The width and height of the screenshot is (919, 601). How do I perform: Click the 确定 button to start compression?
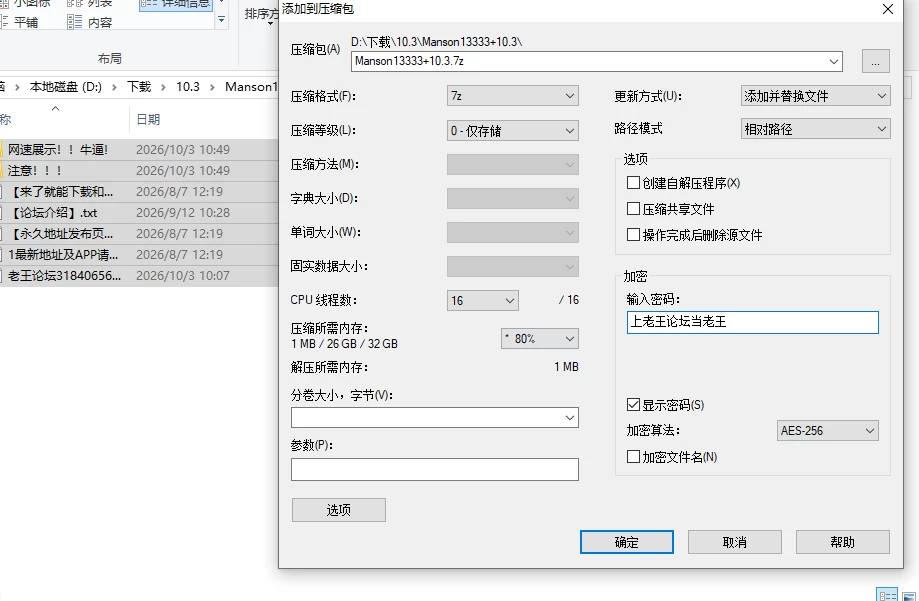(627, 542)
